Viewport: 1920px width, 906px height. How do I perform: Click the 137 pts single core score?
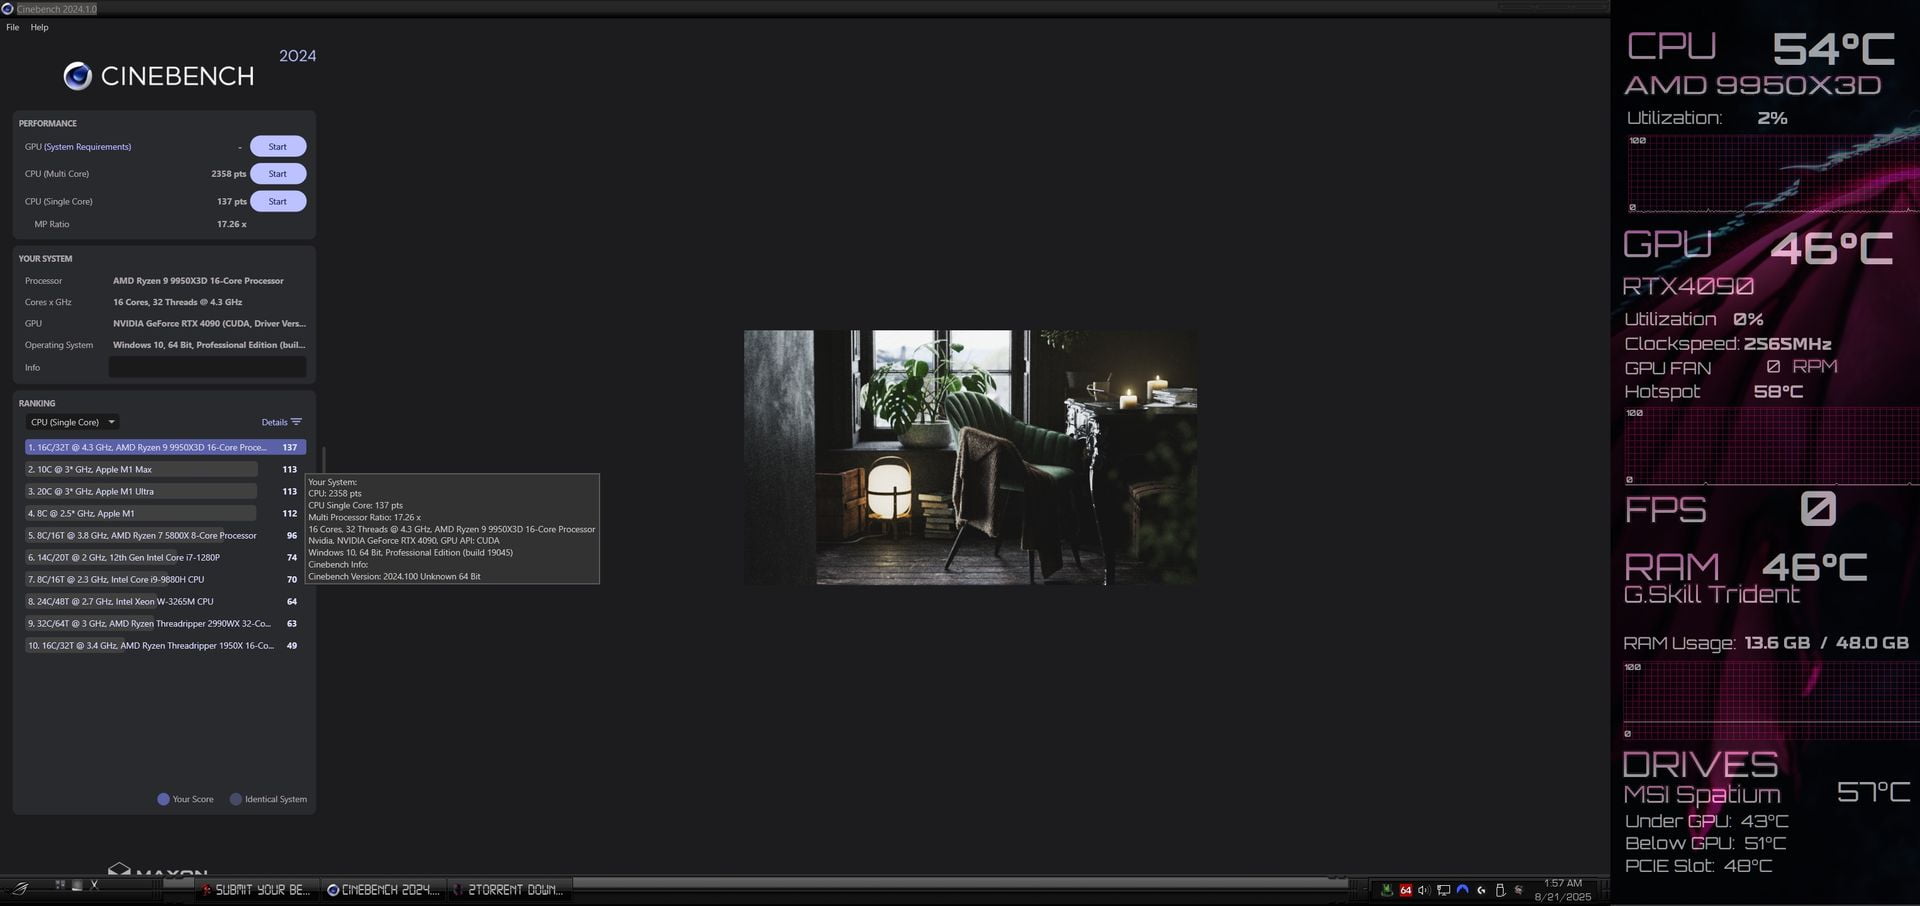(231, 201)
